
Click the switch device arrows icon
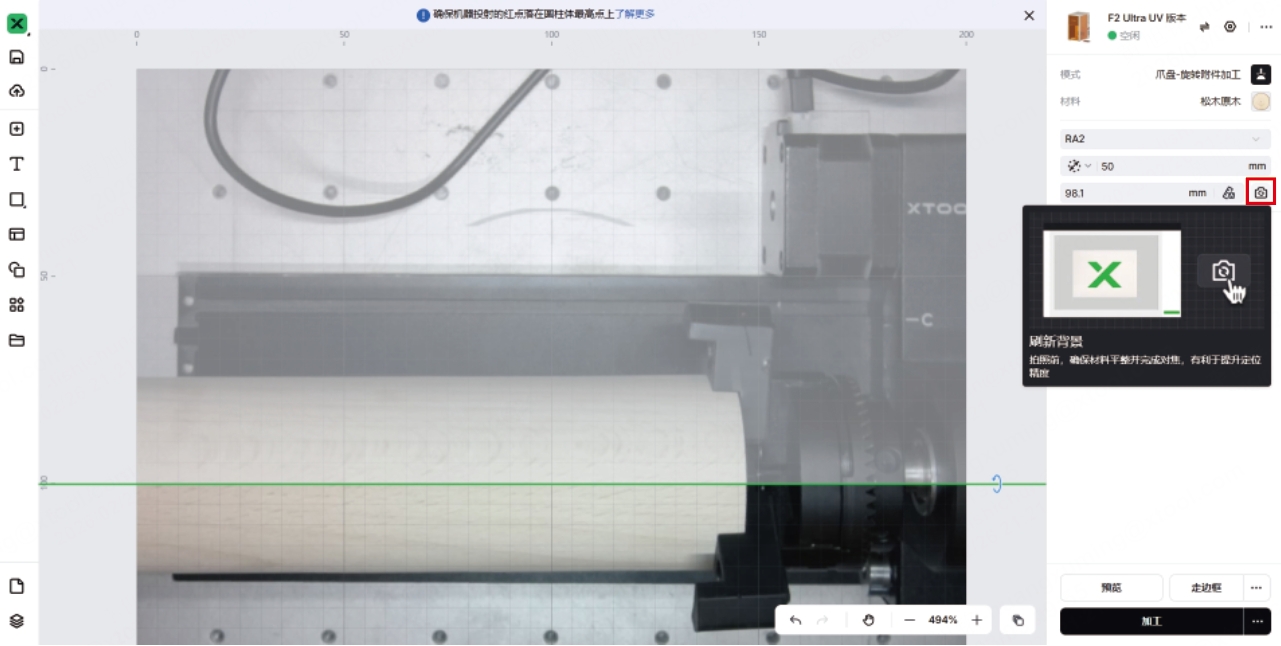pos(1205,27)
